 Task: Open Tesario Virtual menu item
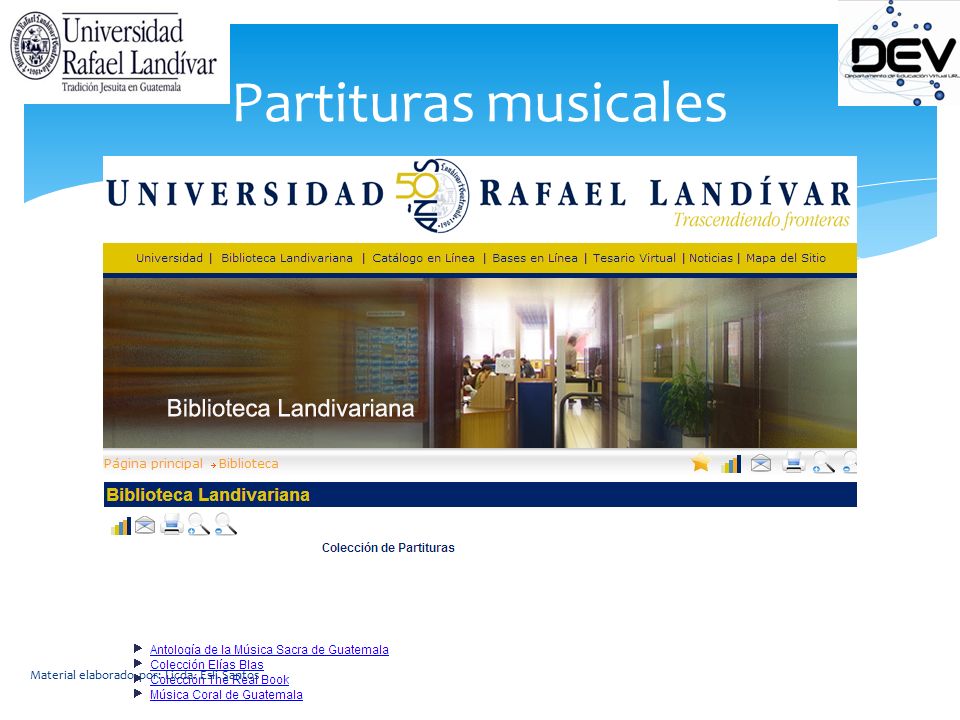pos(634,258)
